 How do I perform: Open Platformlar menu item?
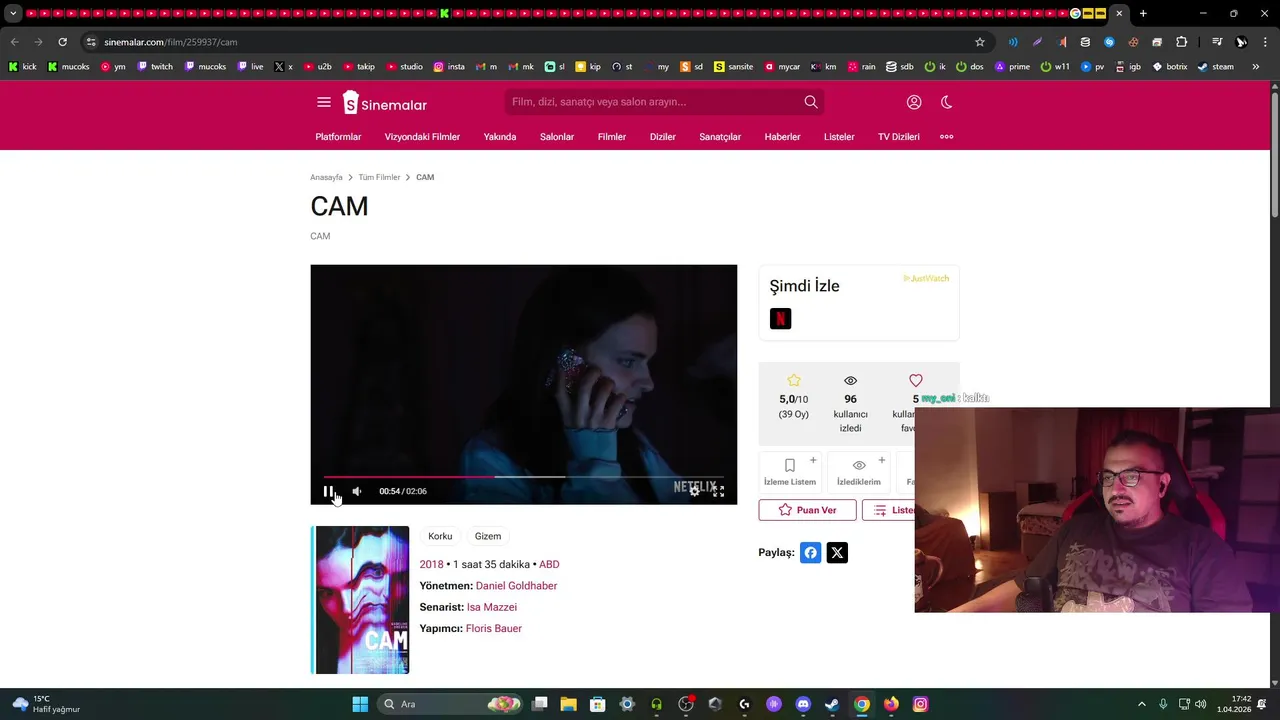pos(338,137)
